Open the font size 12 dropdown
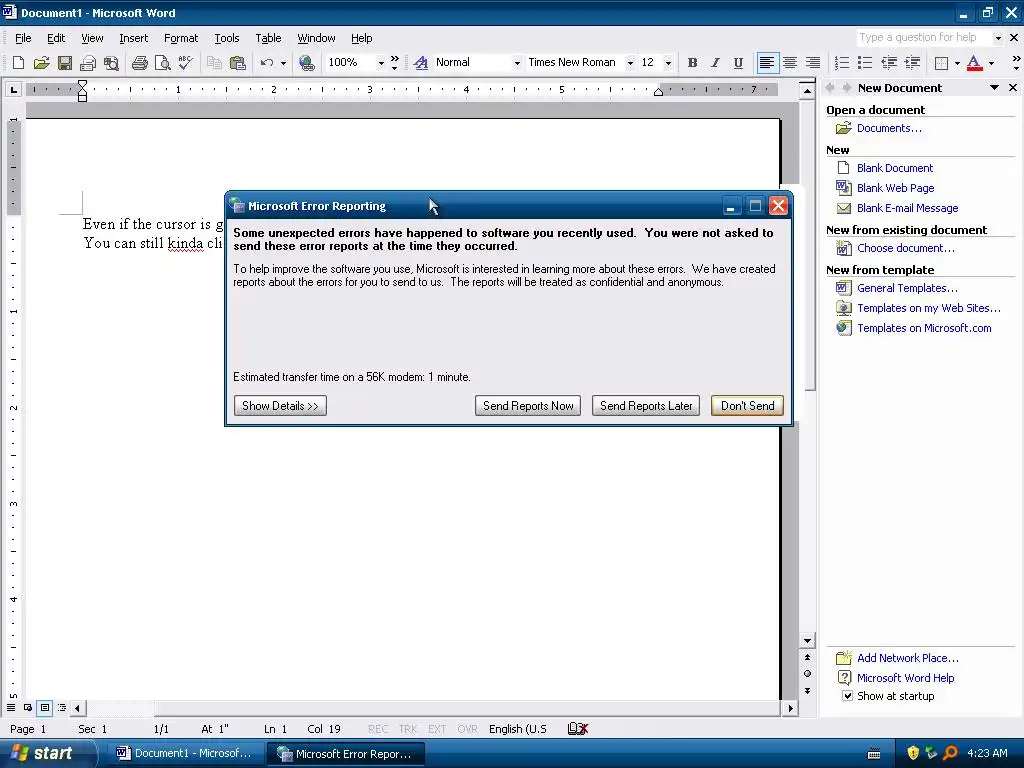 (x=668, y=63)
